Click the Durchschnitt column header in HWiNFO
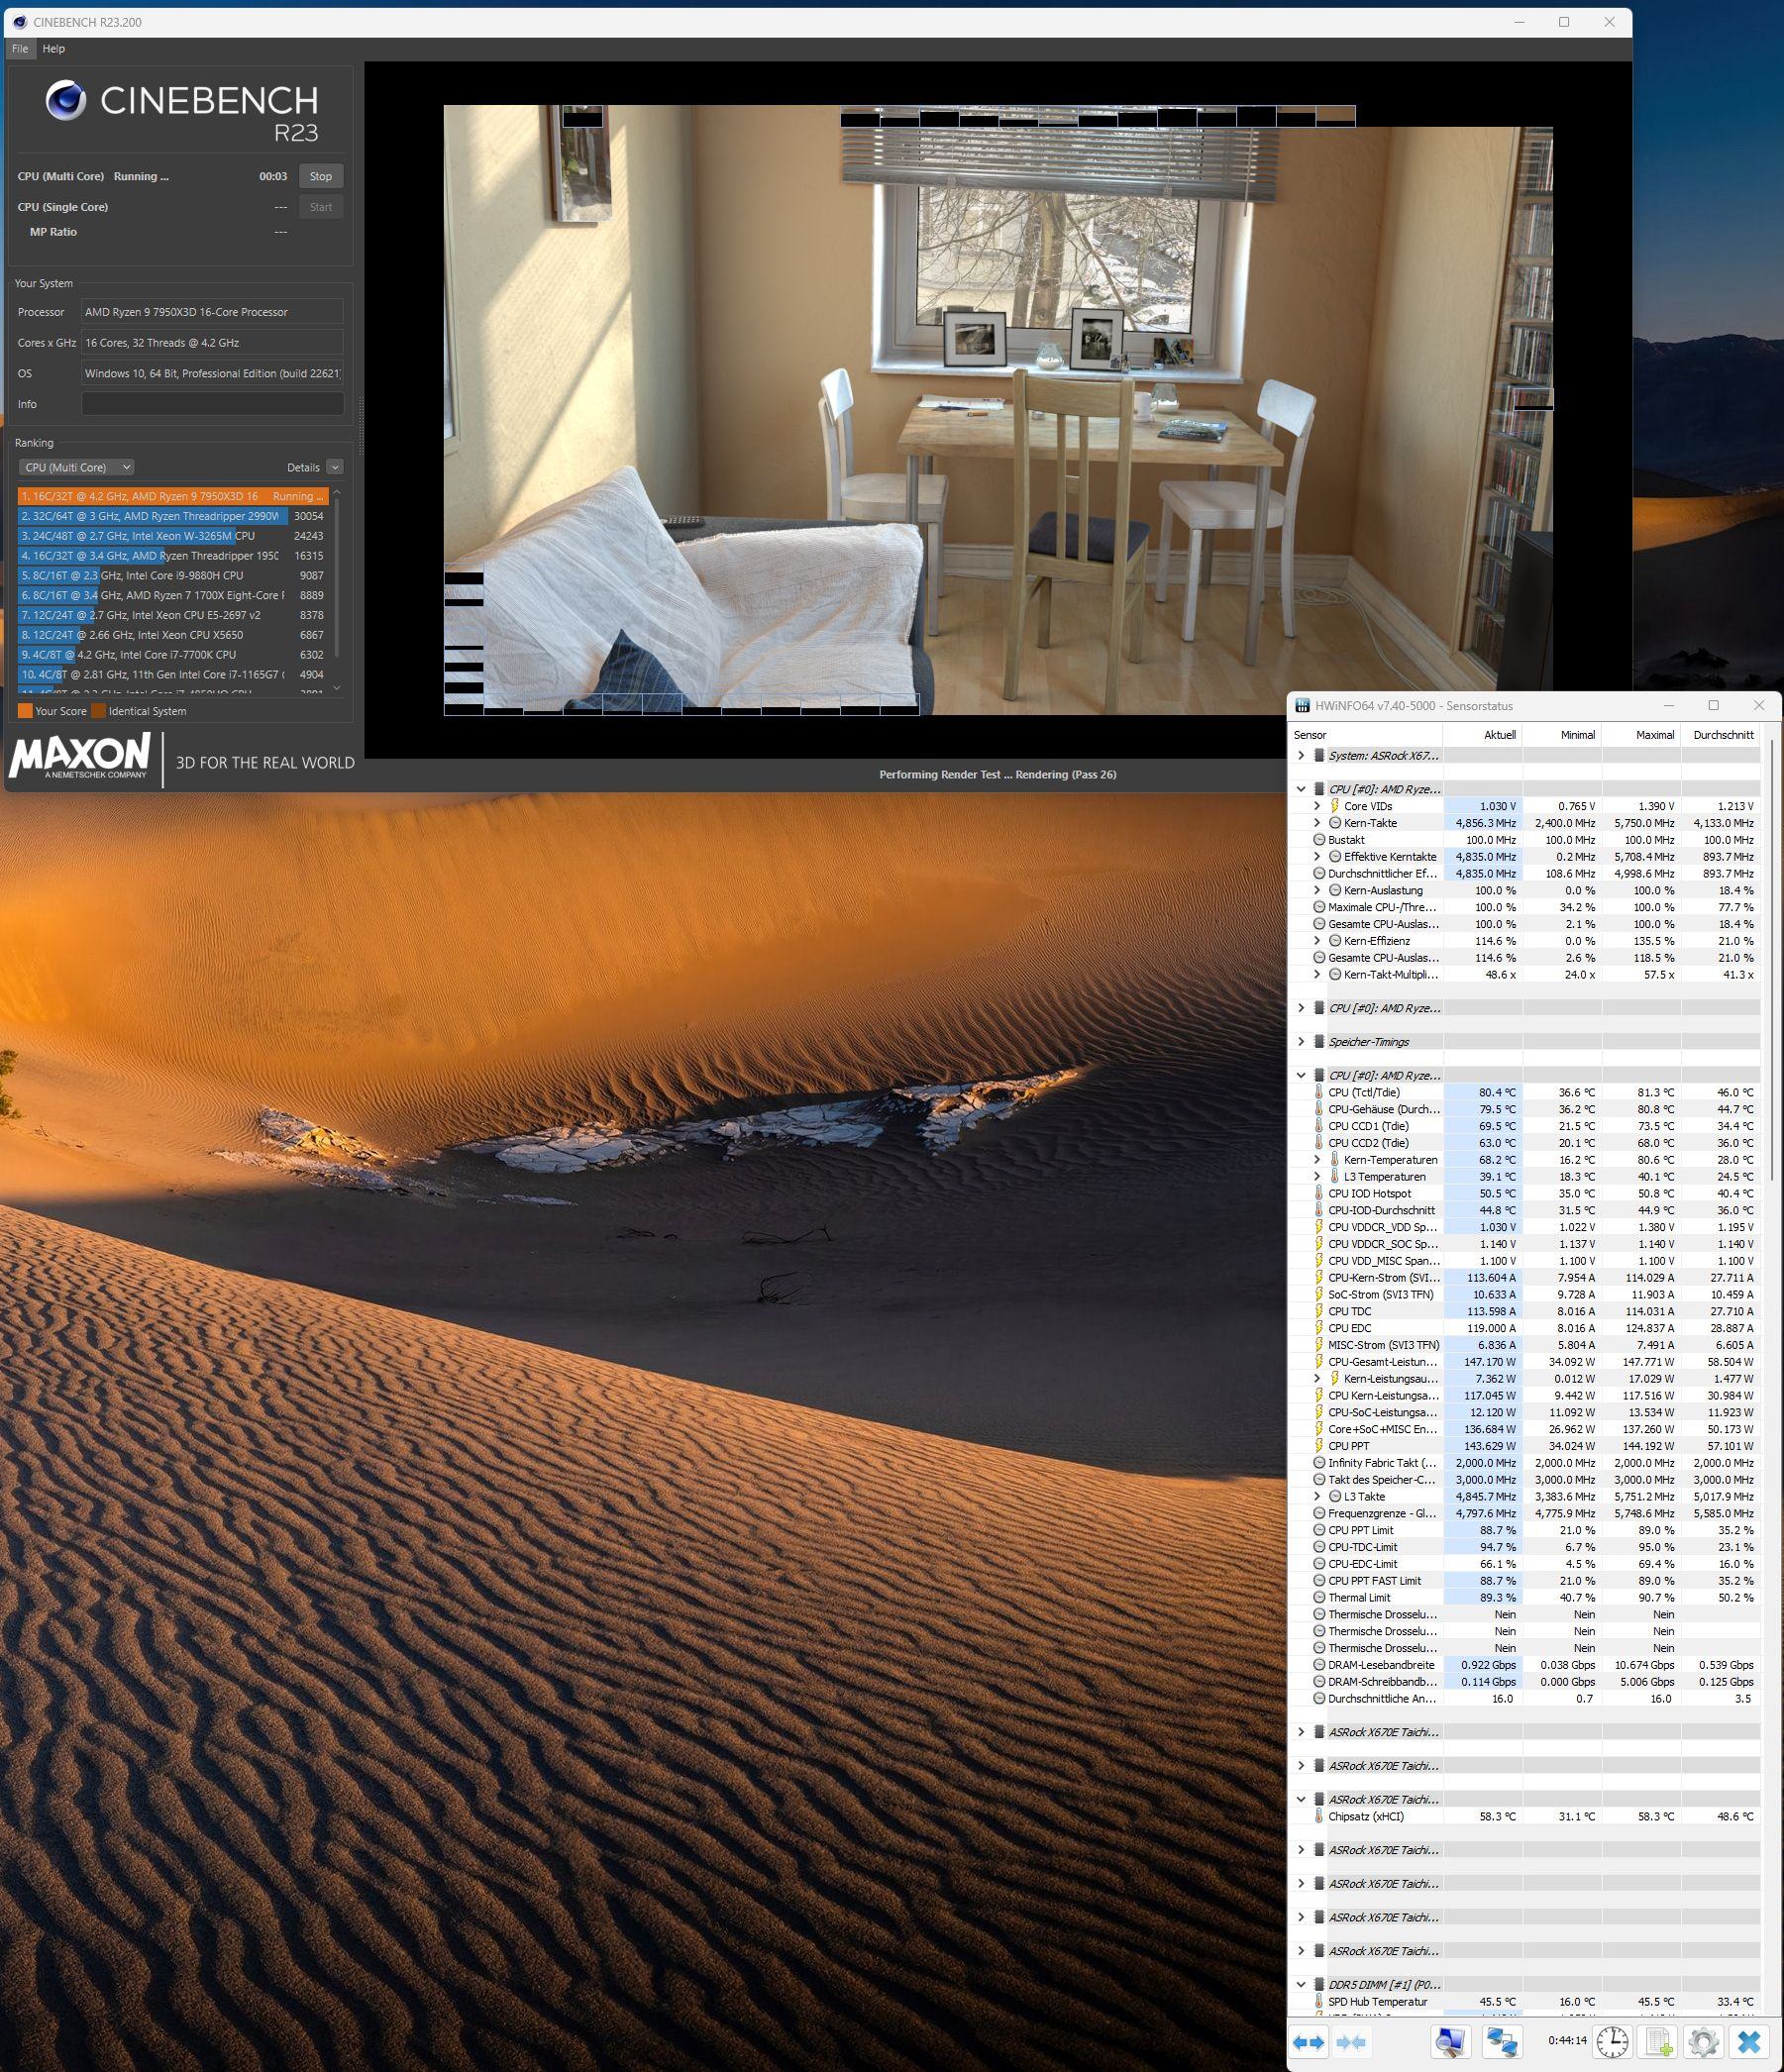This screenshot has width=1784, height=2072. coord(1721,735)
